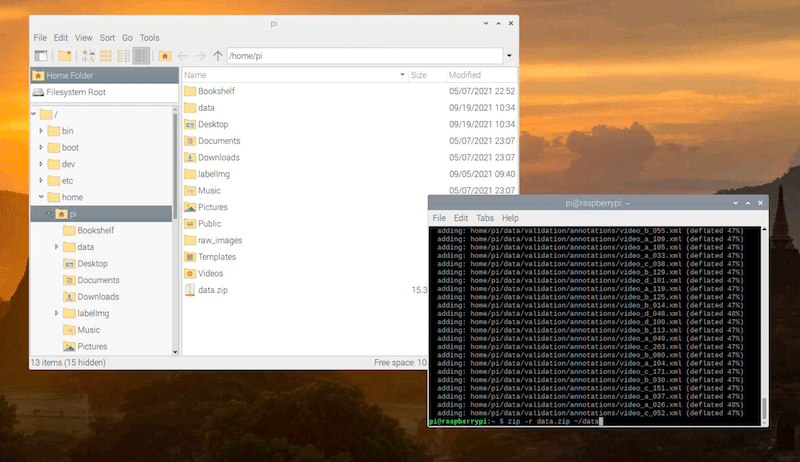Open the path history dropdown arrow
This screenshot has height=462, width=800.
[x=509, y=56]
